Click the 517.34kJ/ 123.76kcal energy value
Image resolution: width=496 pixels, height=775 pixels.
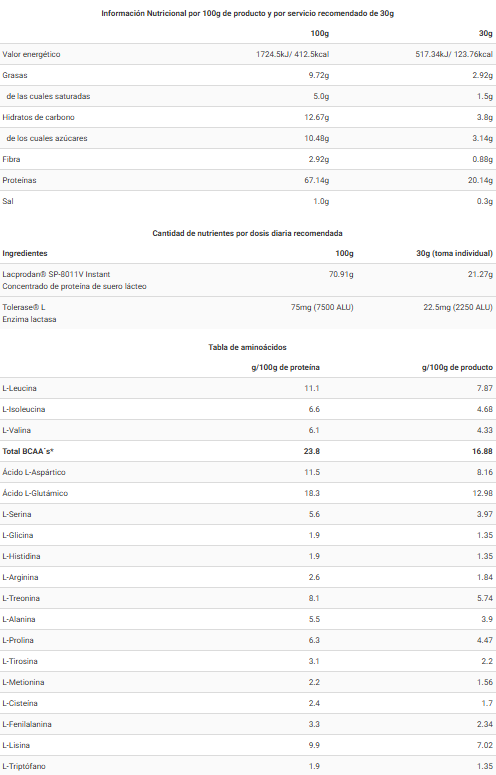454,54
